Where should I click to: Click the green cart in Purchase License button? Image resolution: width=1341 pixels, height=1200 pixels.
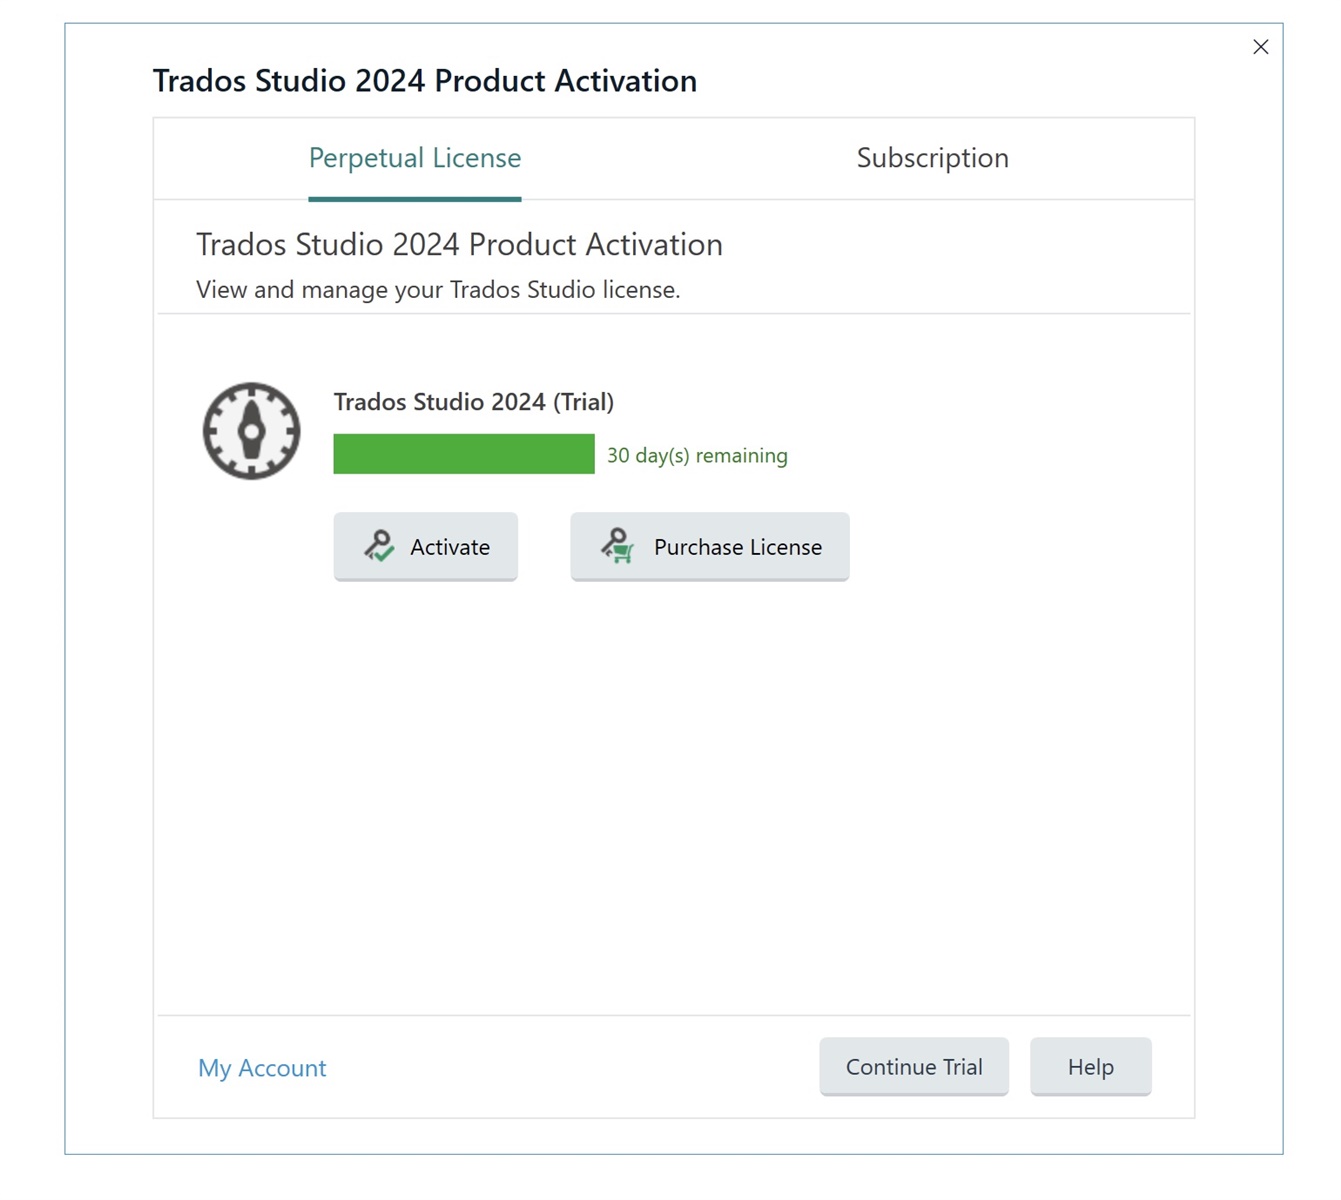pos(622,553)
